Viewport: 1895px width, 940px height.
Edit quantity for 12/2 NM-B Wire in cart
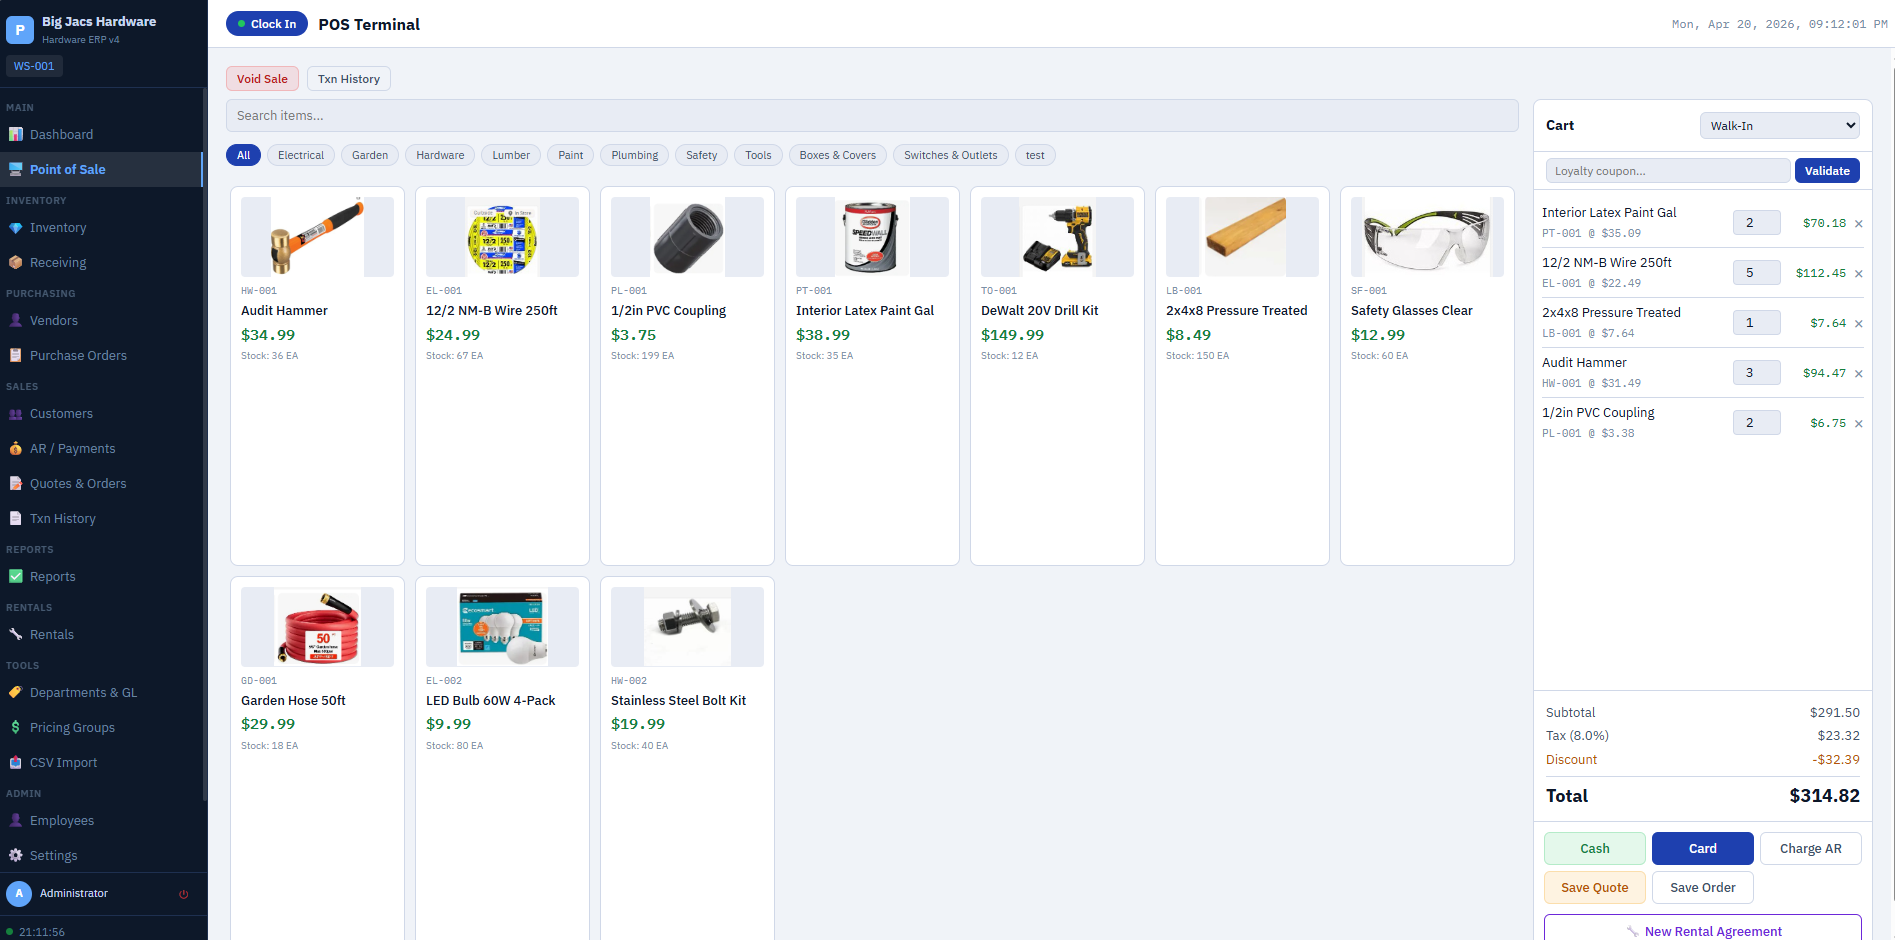pyautogui.click(x=1757, y=273)
